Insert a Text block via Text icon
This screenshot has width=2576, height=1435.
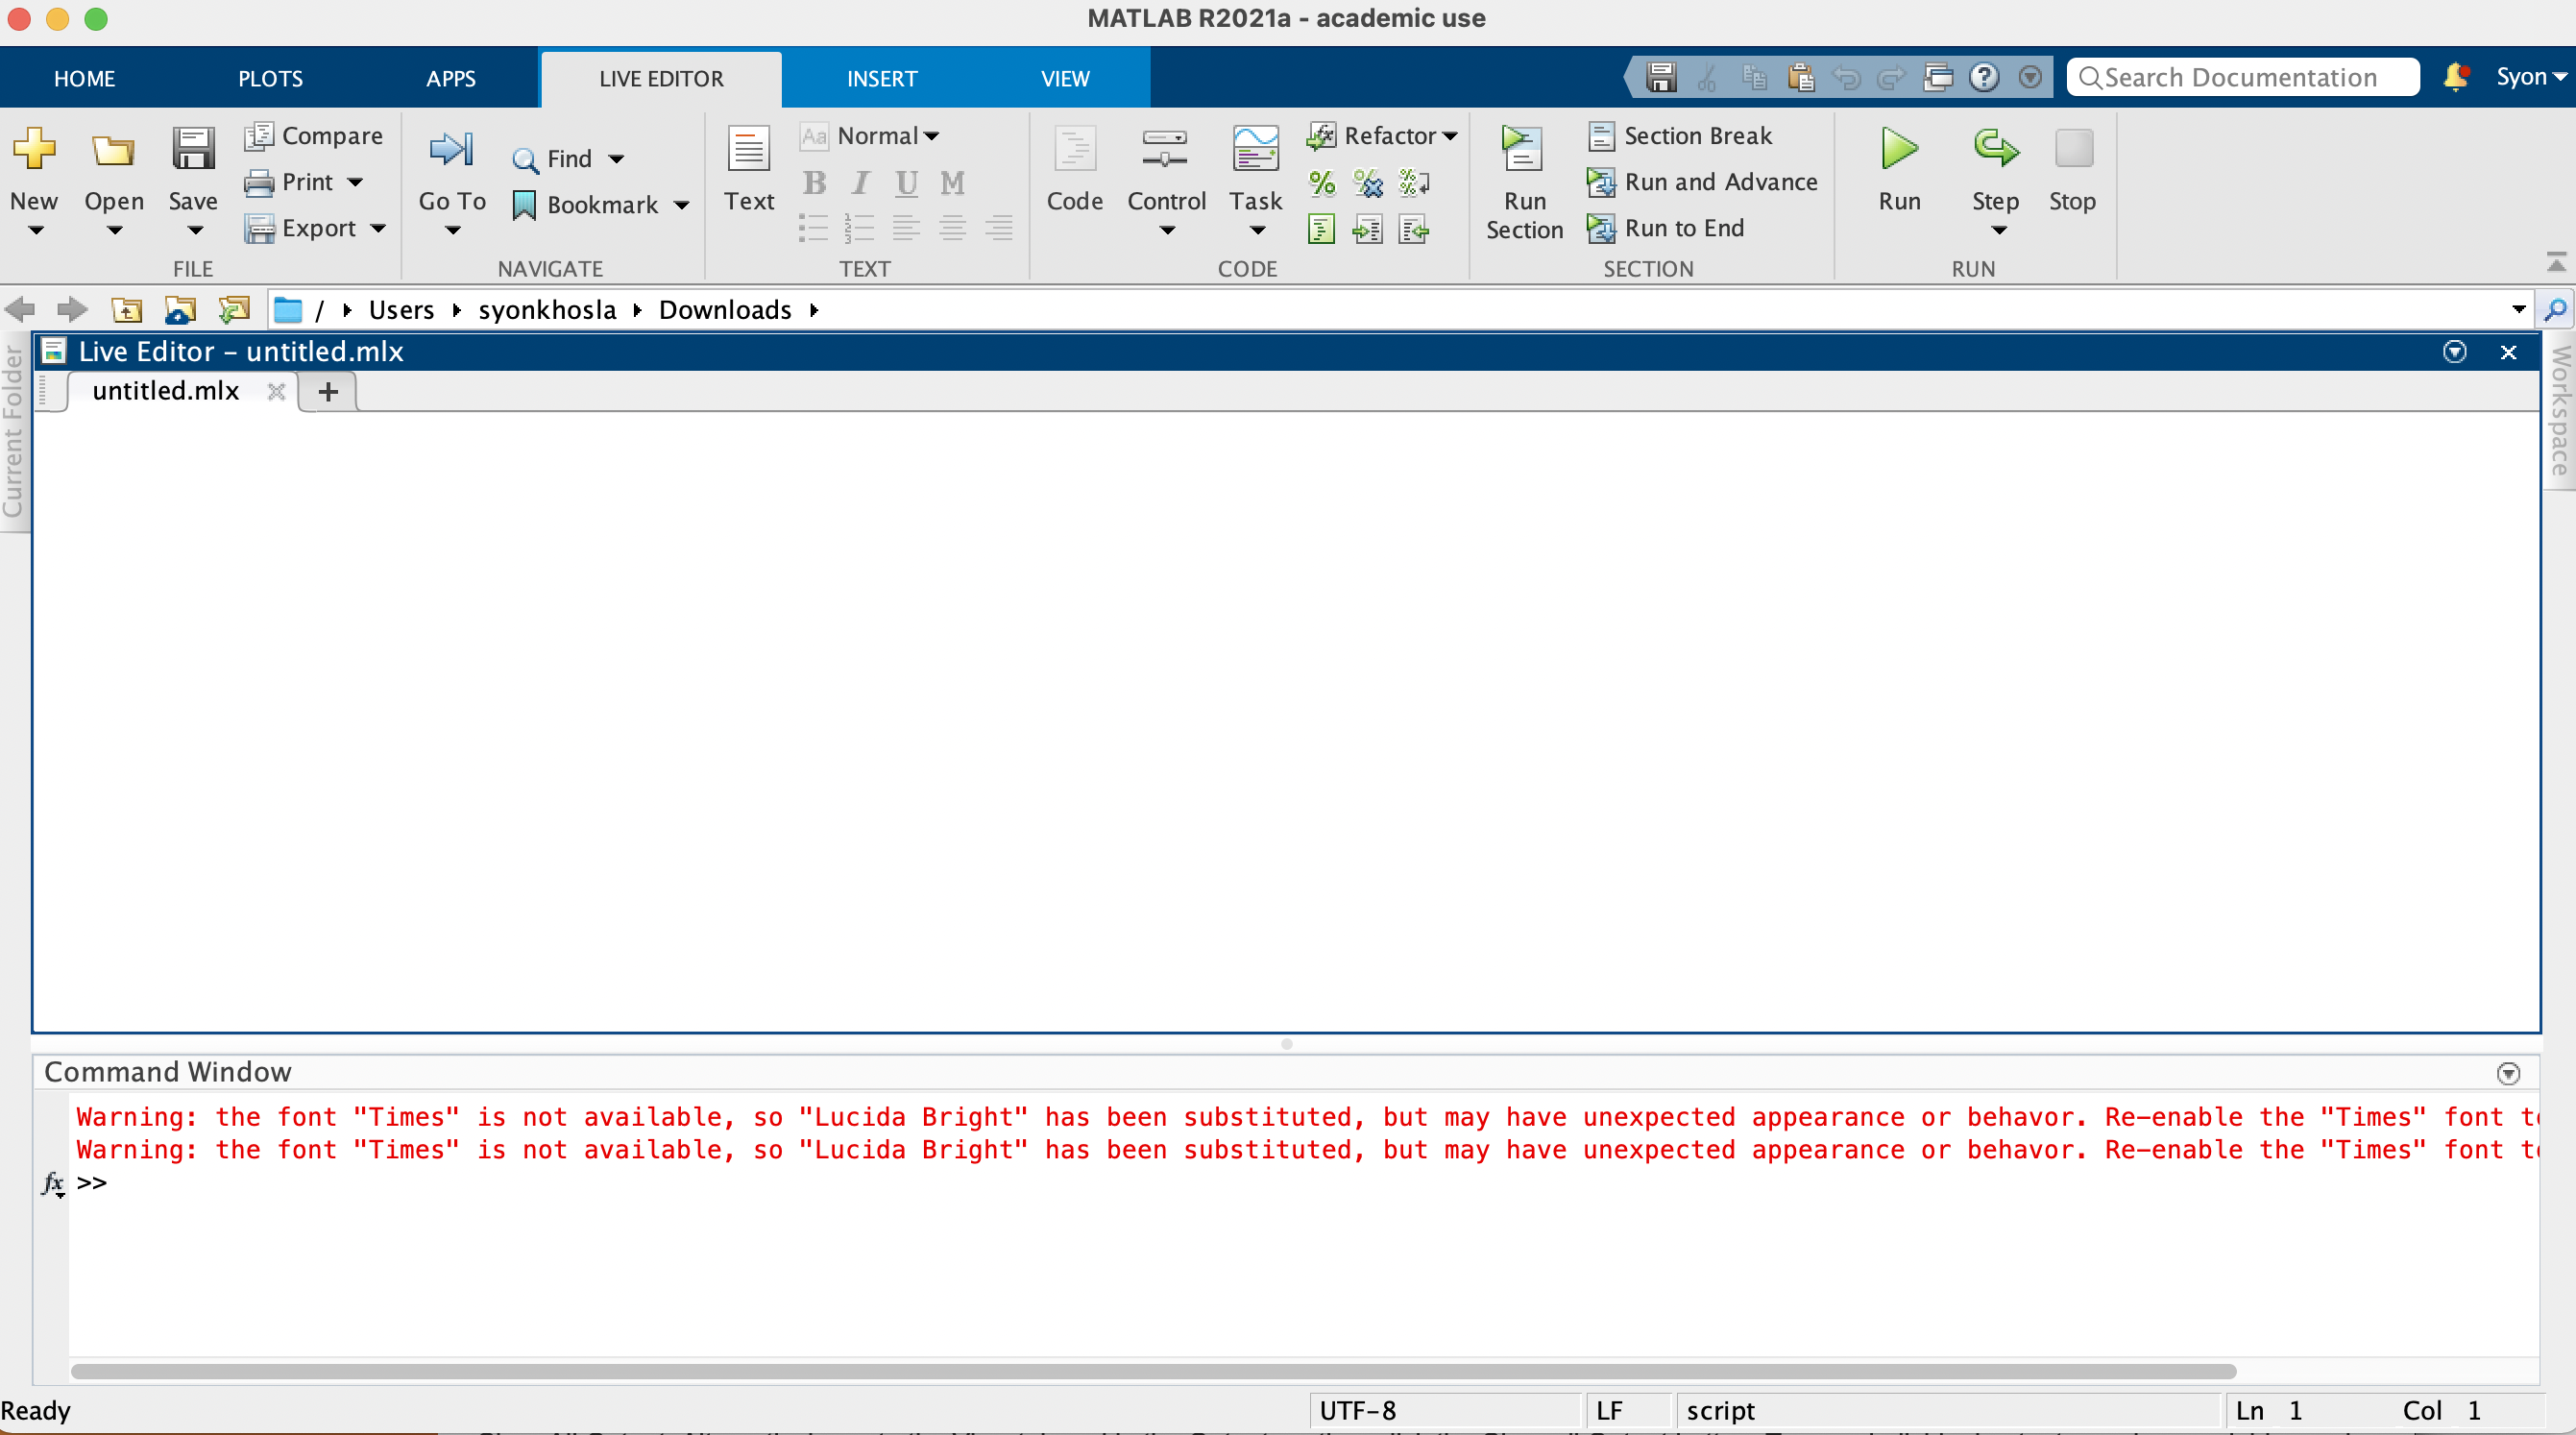748,149
